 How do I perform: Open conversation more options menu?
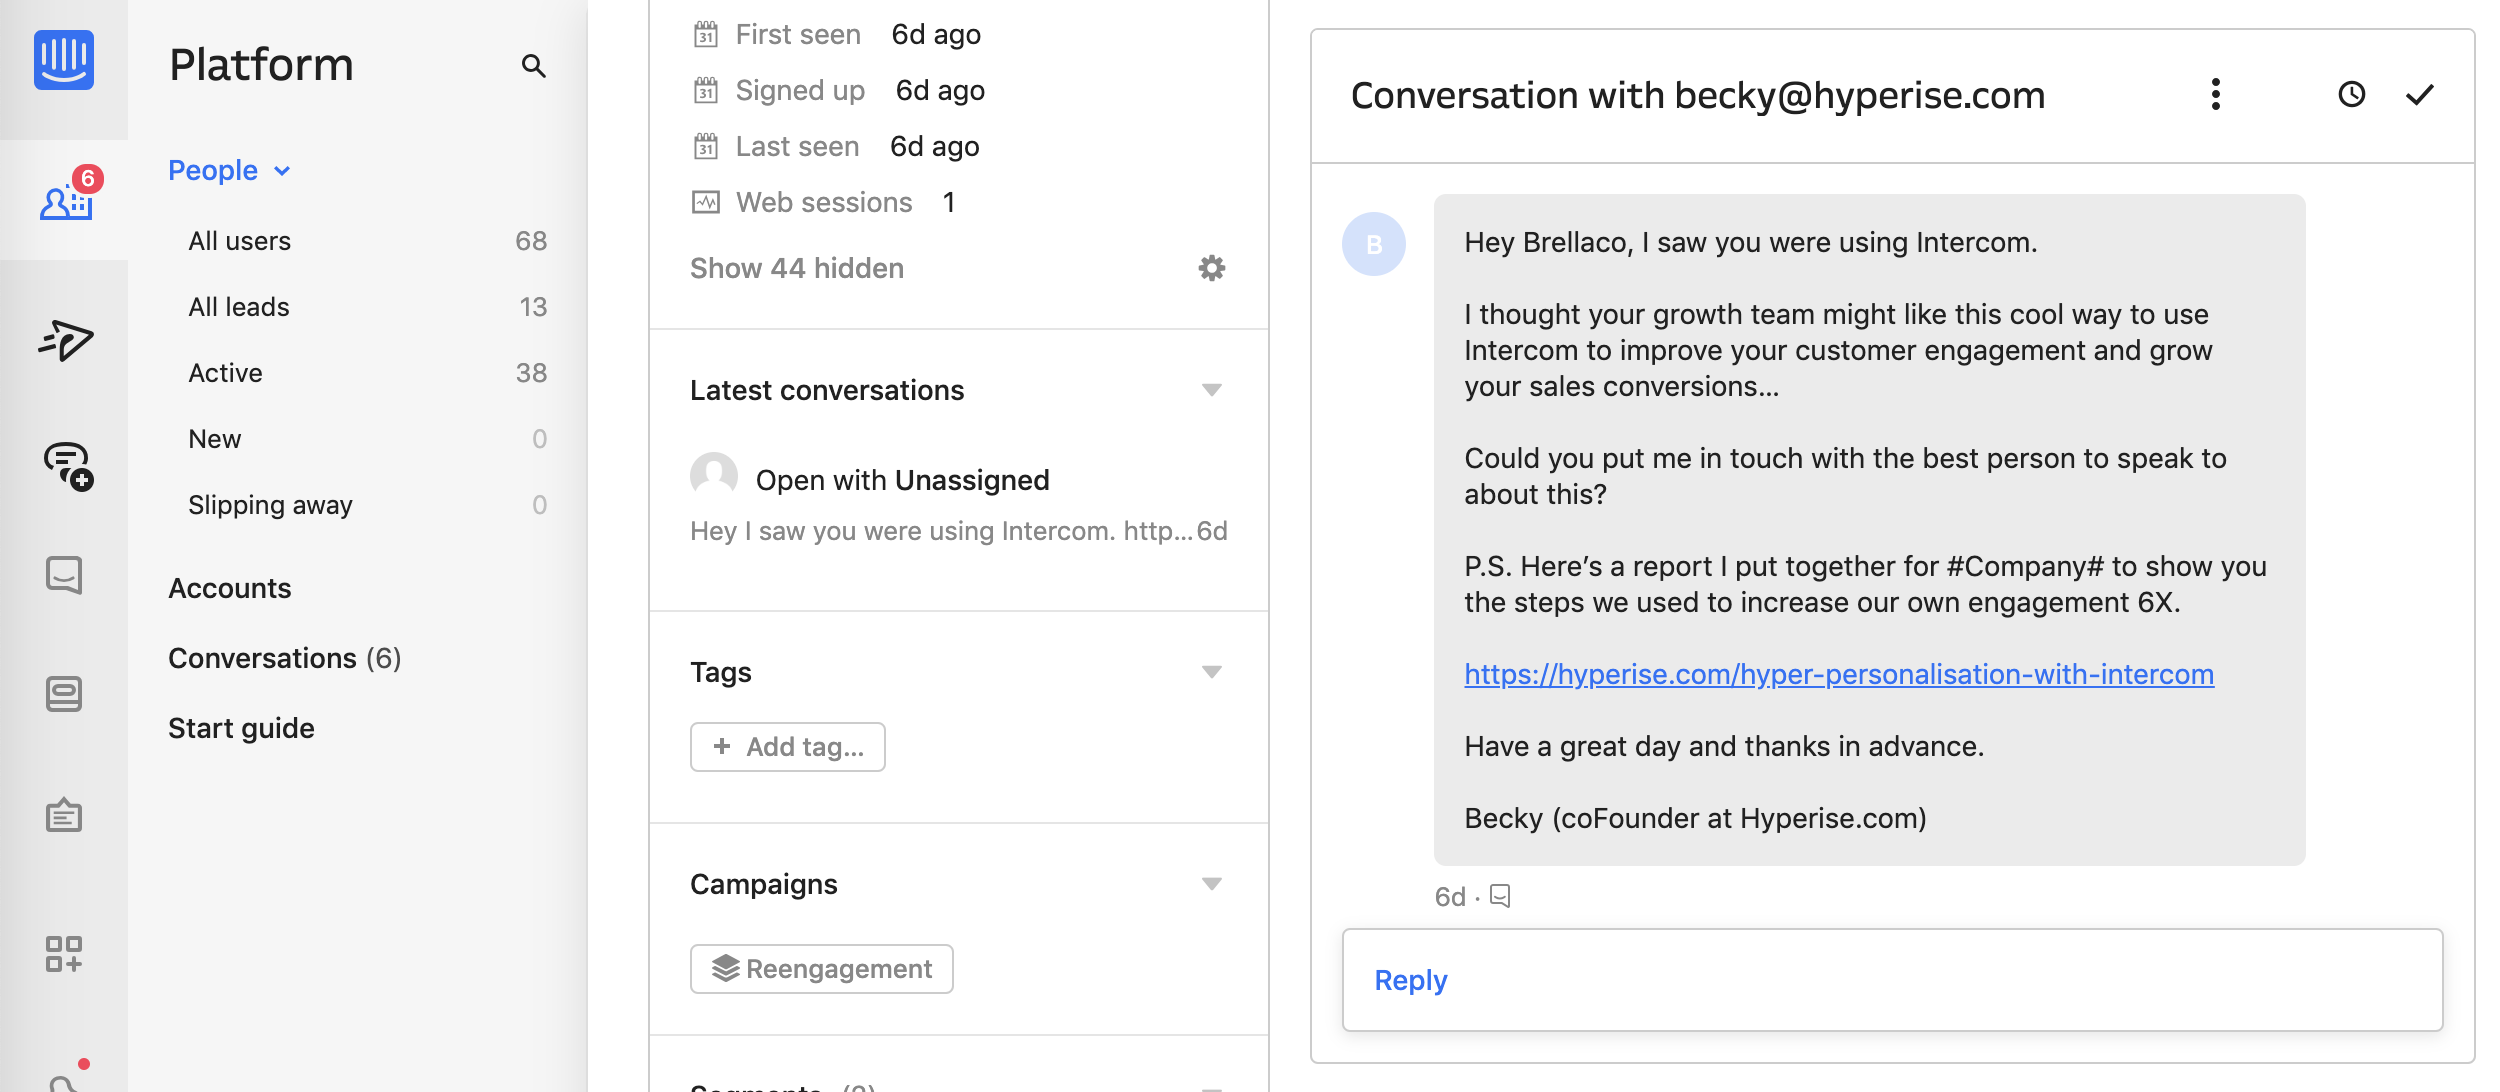click(2216, 95)
